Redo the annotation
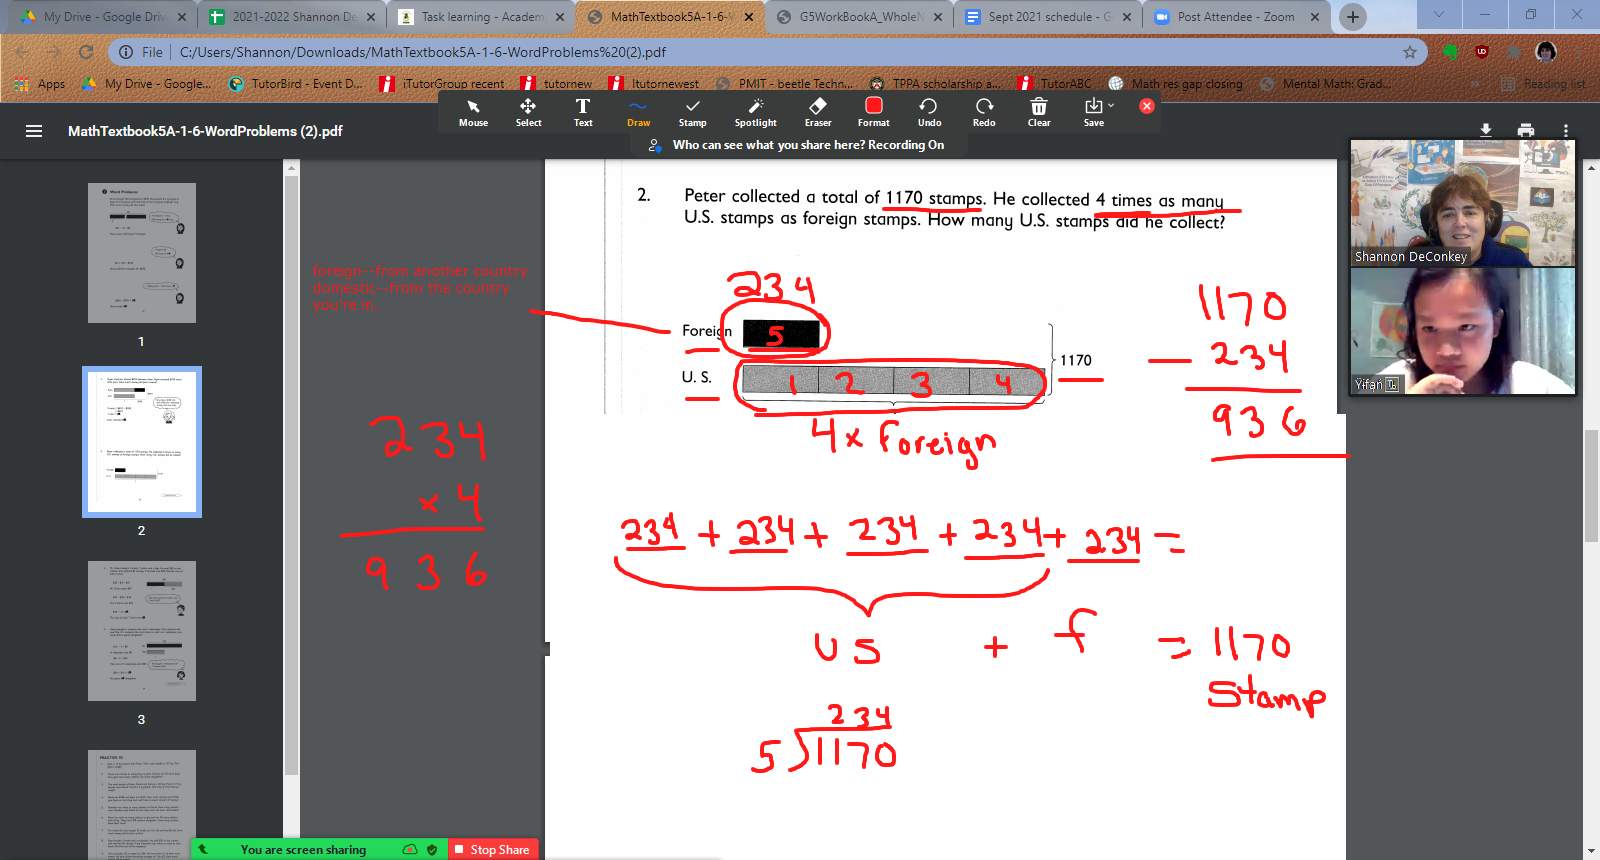 [984, 112]
